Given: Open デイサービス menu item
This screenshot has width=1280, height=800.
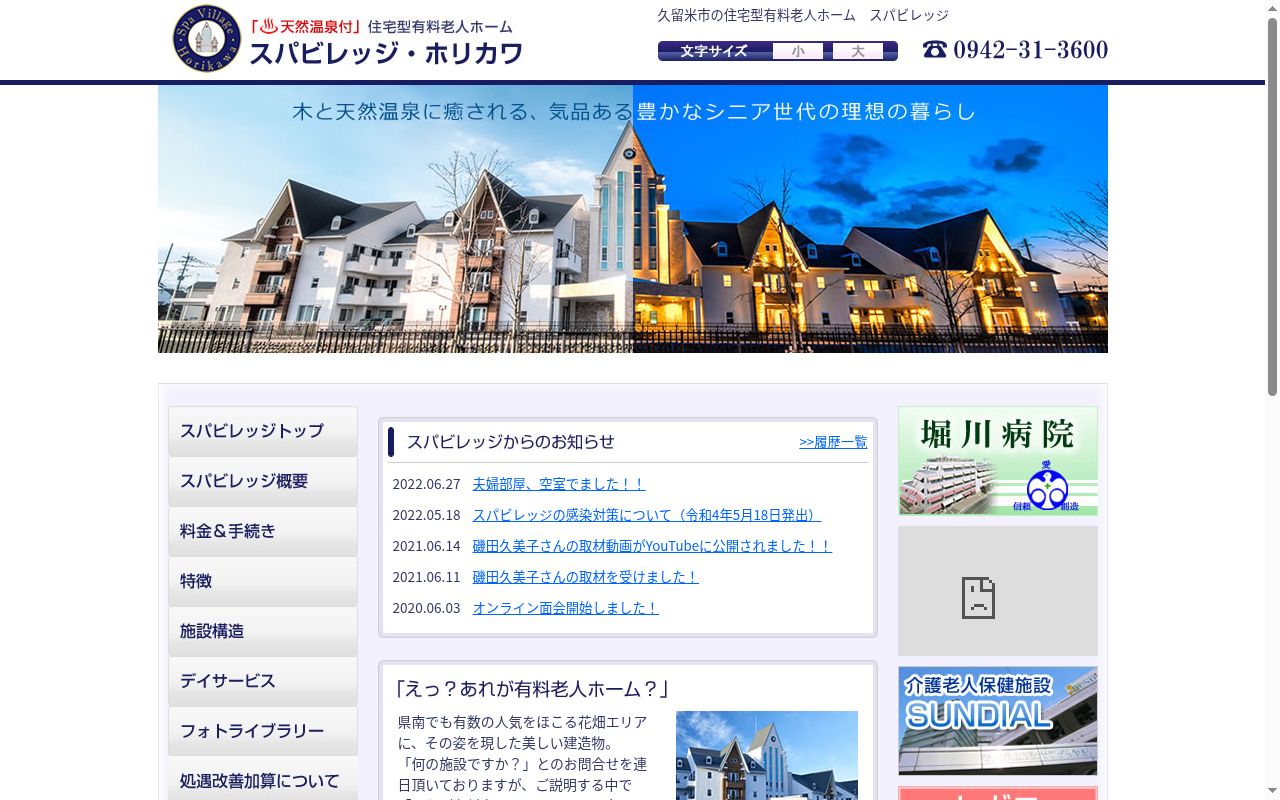Looking at the screenshot, I should coord(263,681).
